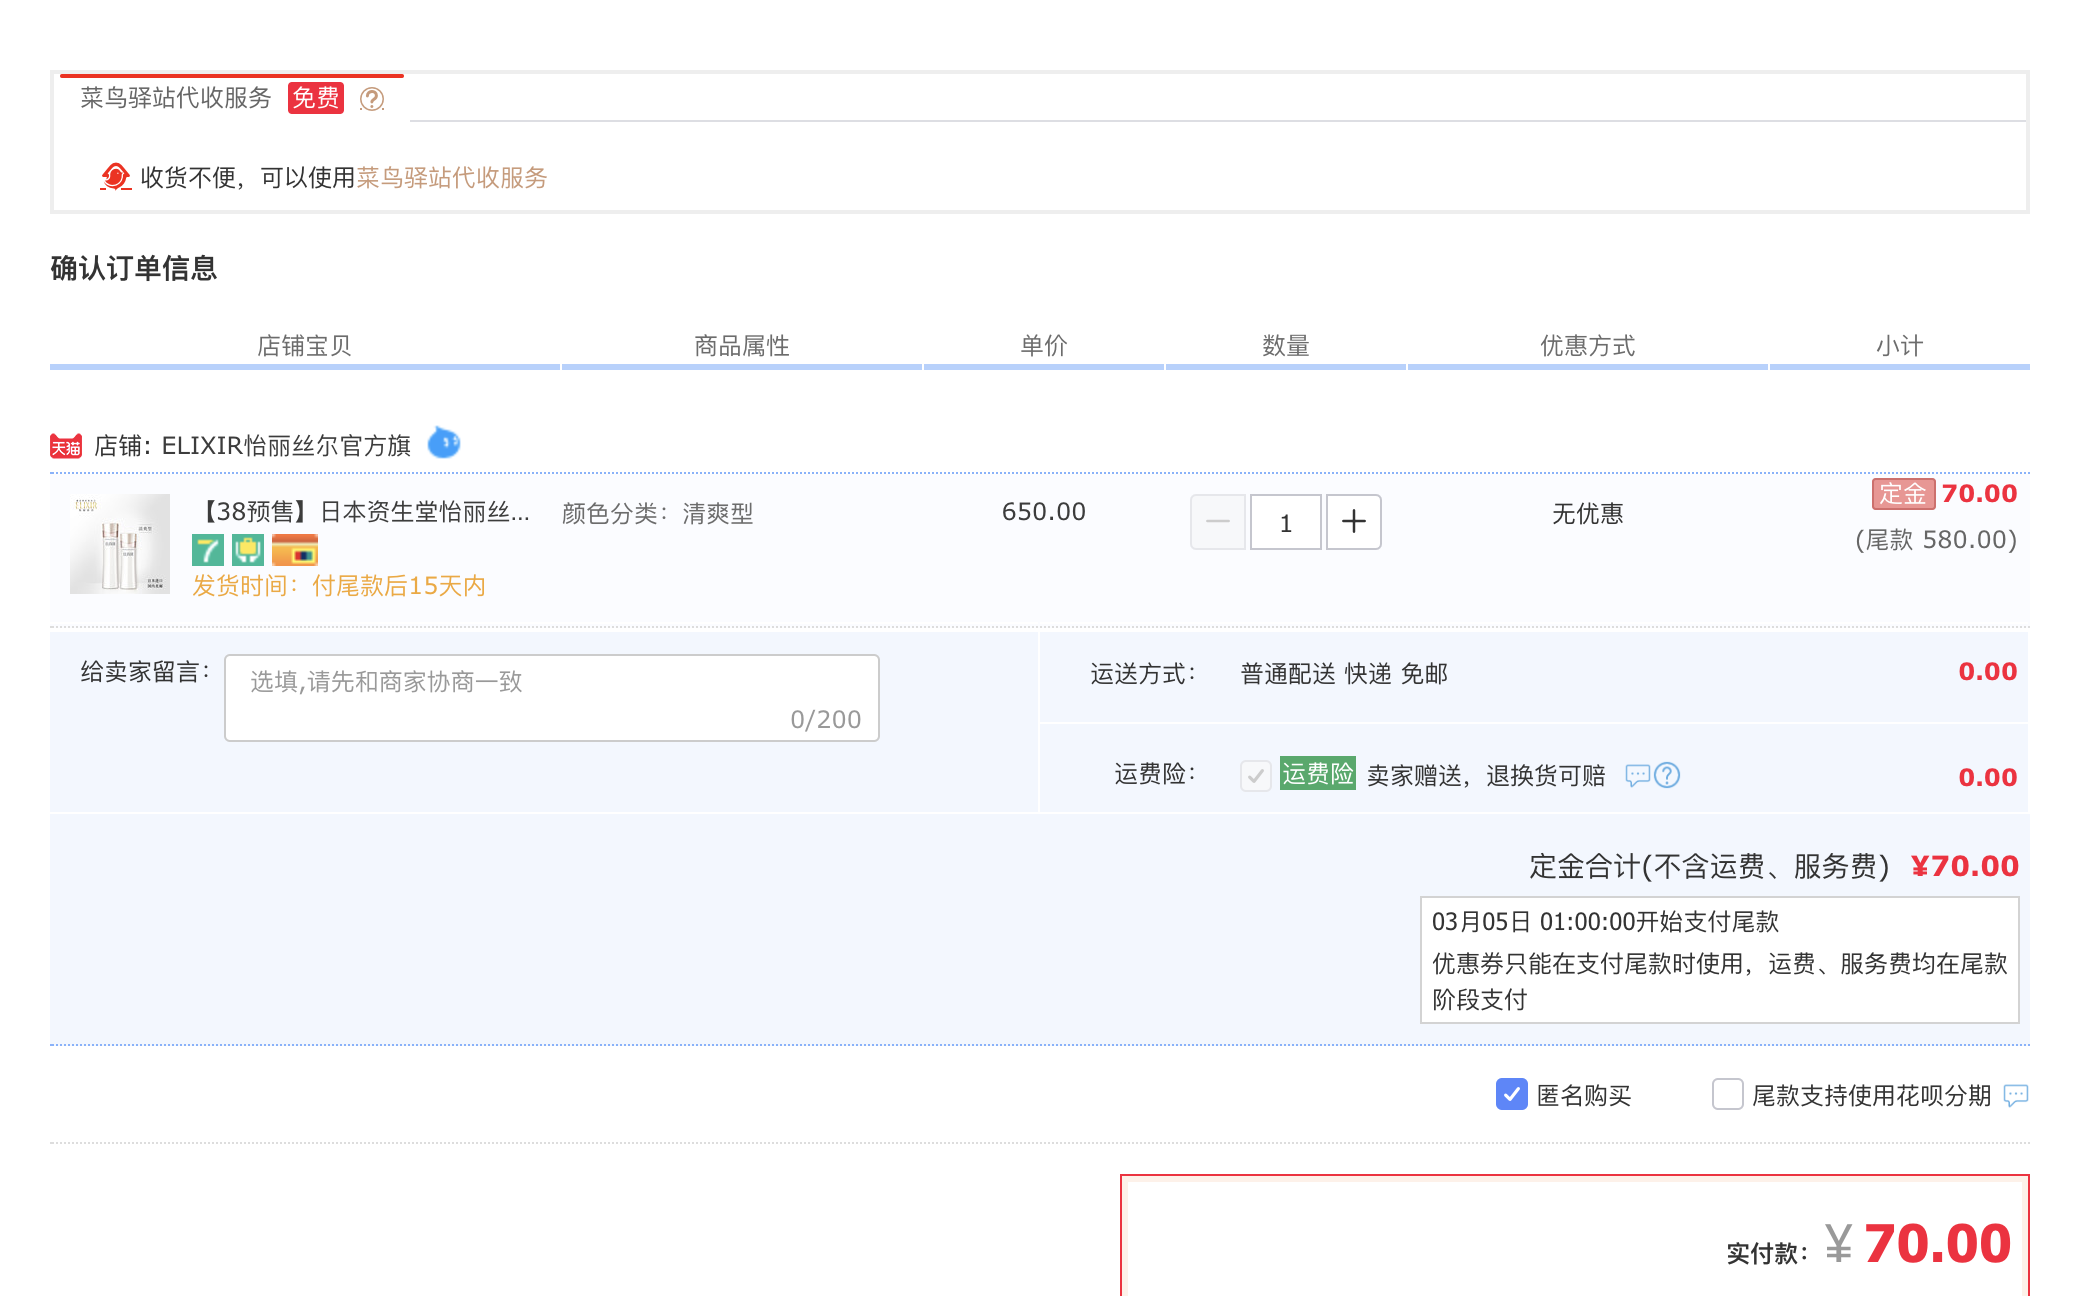
Task: Click the red 菜鸟 logo icon
Action: point(116,177)
